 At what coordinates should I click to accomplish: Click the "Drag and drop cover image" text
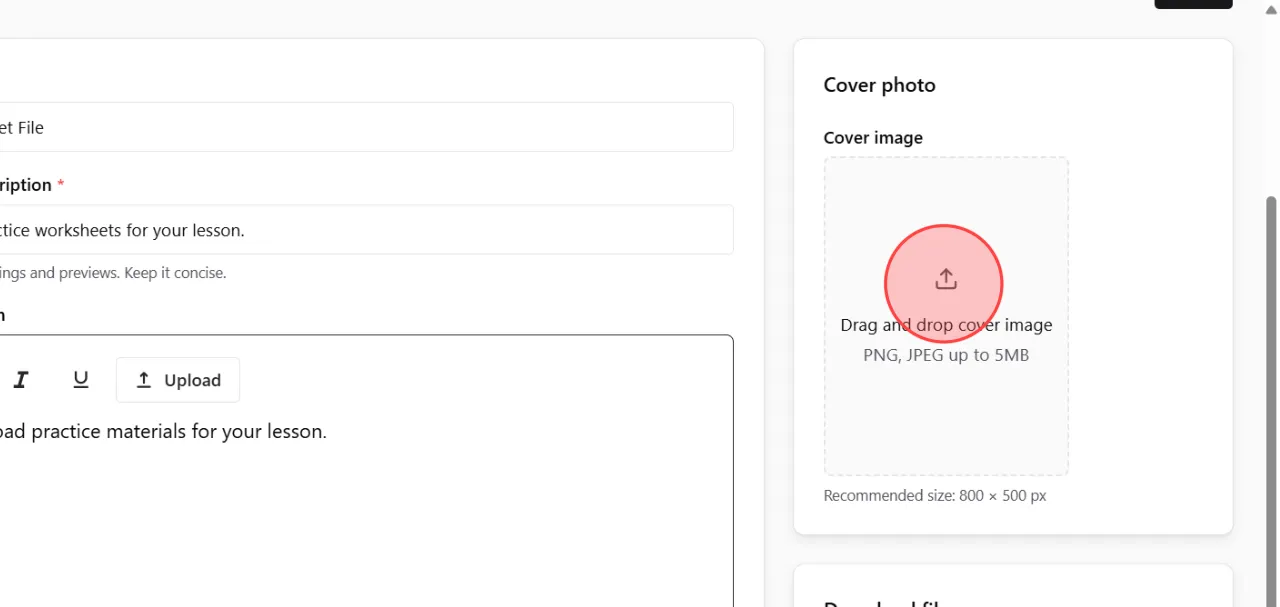(x=946, y=325)
